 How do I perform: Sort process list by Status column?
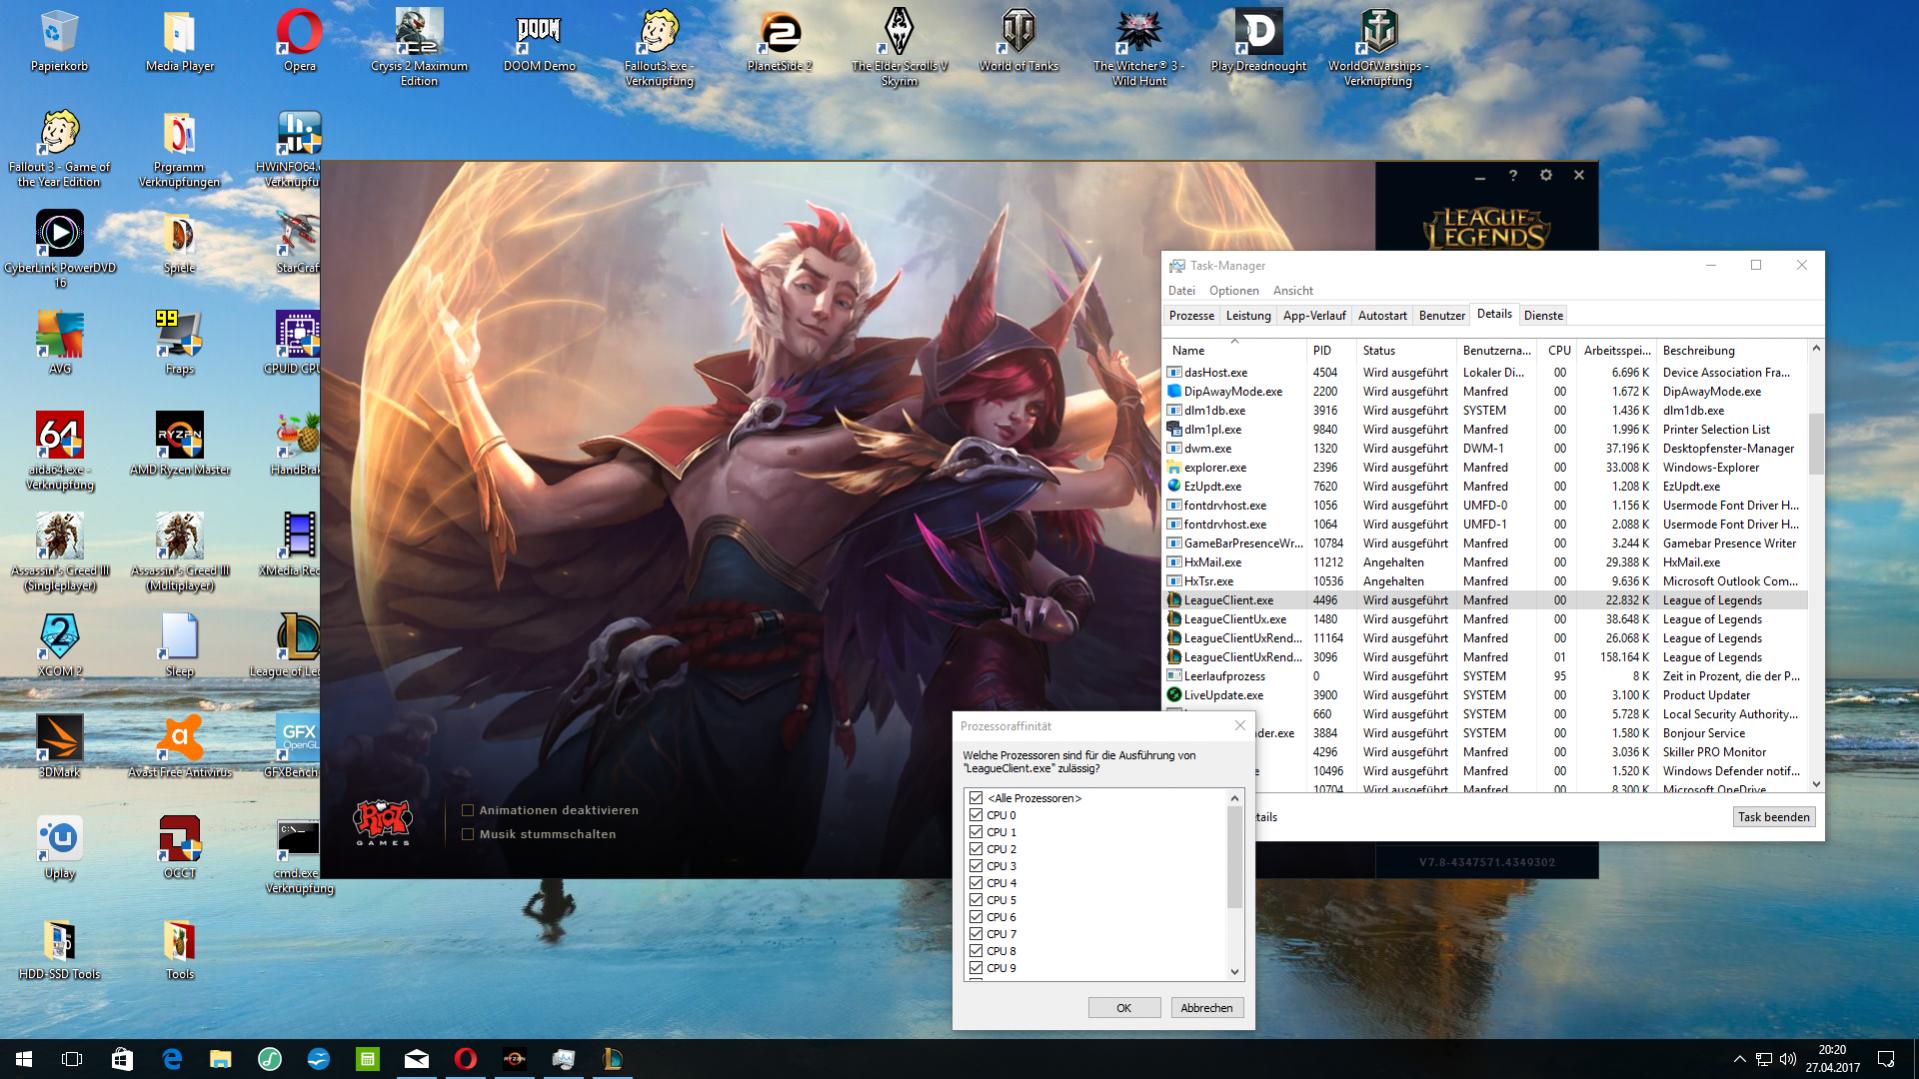click(1406, 350)
